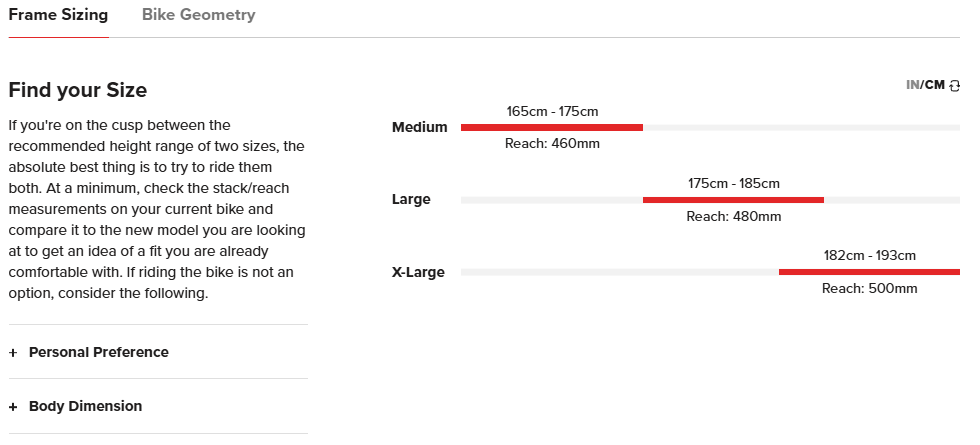This screenshot has height=445, width=980.
Task: Click the Medium red height range bar
Action: click(x=551, y=128)
